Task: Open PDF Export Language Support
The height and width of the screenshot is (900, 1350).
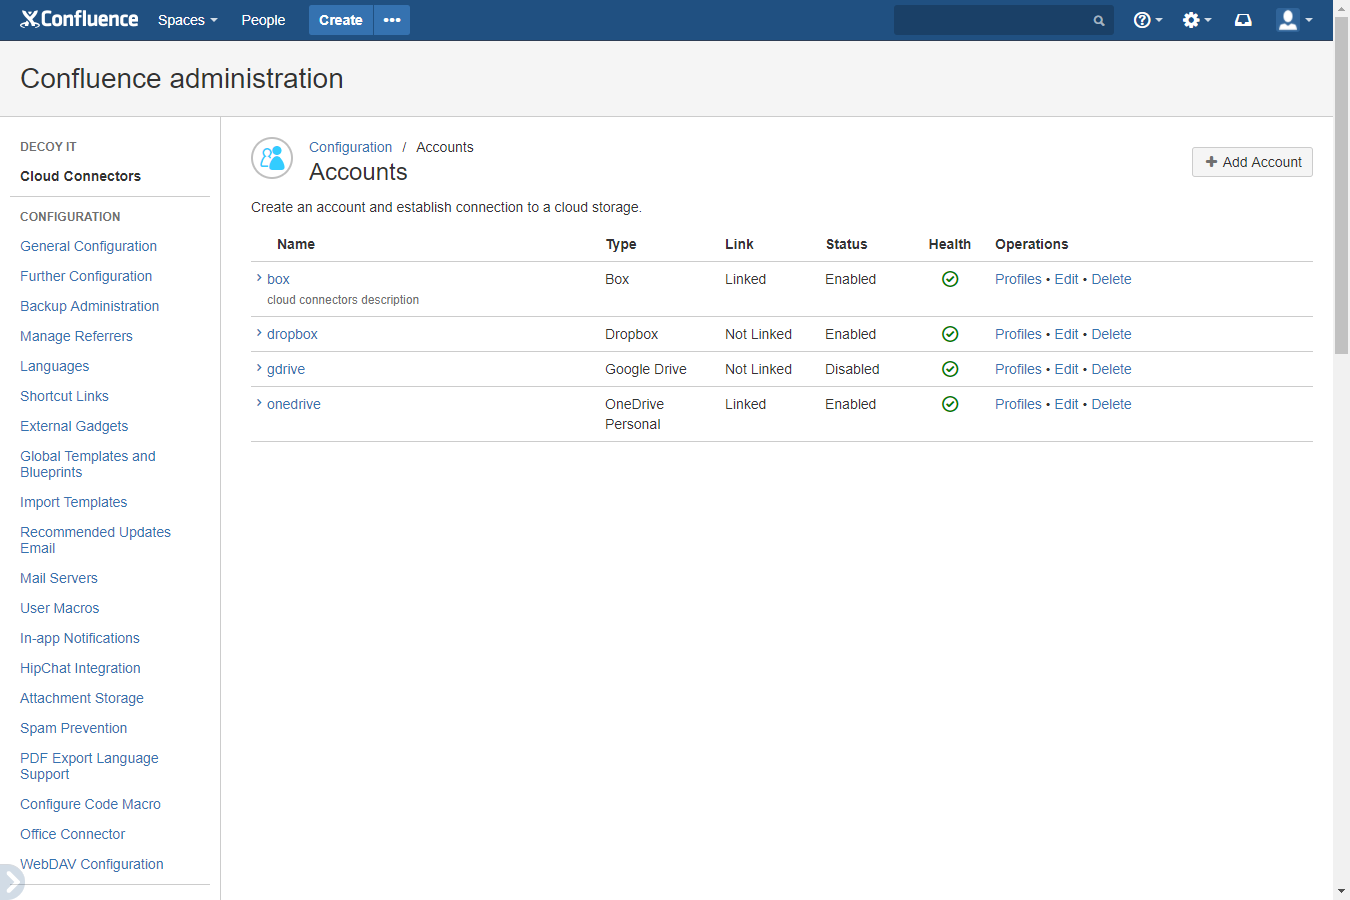Action: [x=89, y=766]
